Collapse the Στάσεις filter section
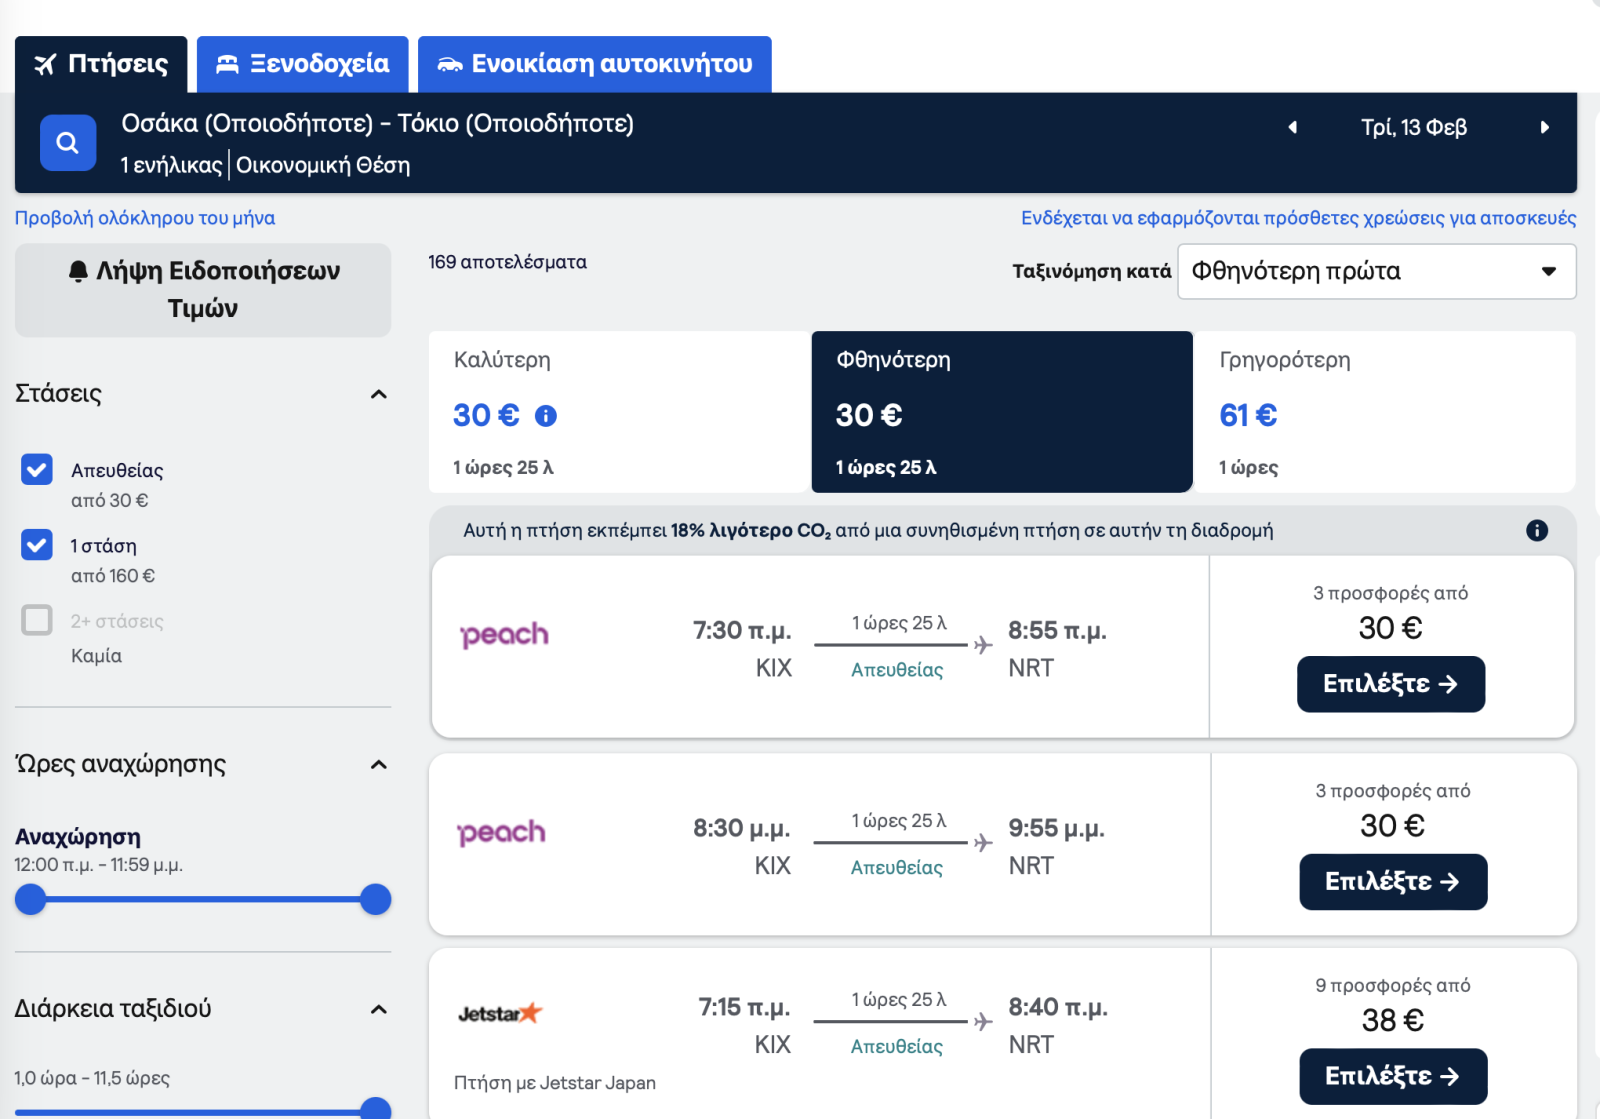Viewport: 1600px width, 1119px height. coord(378,394)
